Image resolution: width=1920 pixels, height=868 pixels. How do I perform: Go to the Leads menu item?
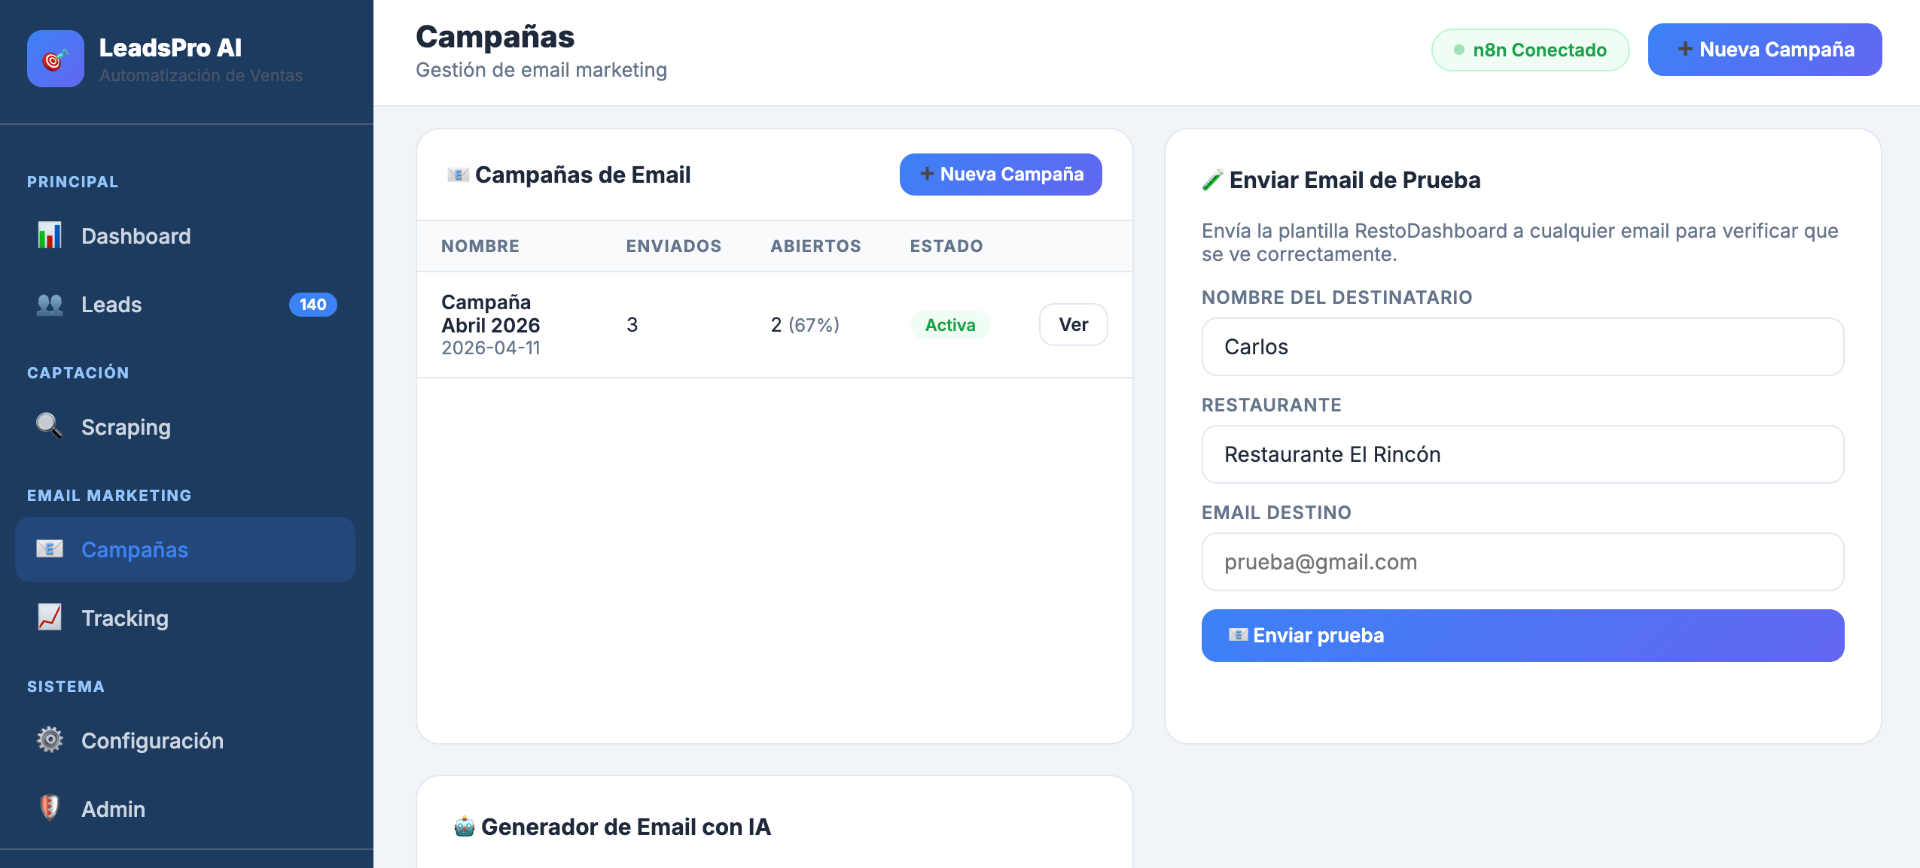pyautogui.click(x=185, y=305)
